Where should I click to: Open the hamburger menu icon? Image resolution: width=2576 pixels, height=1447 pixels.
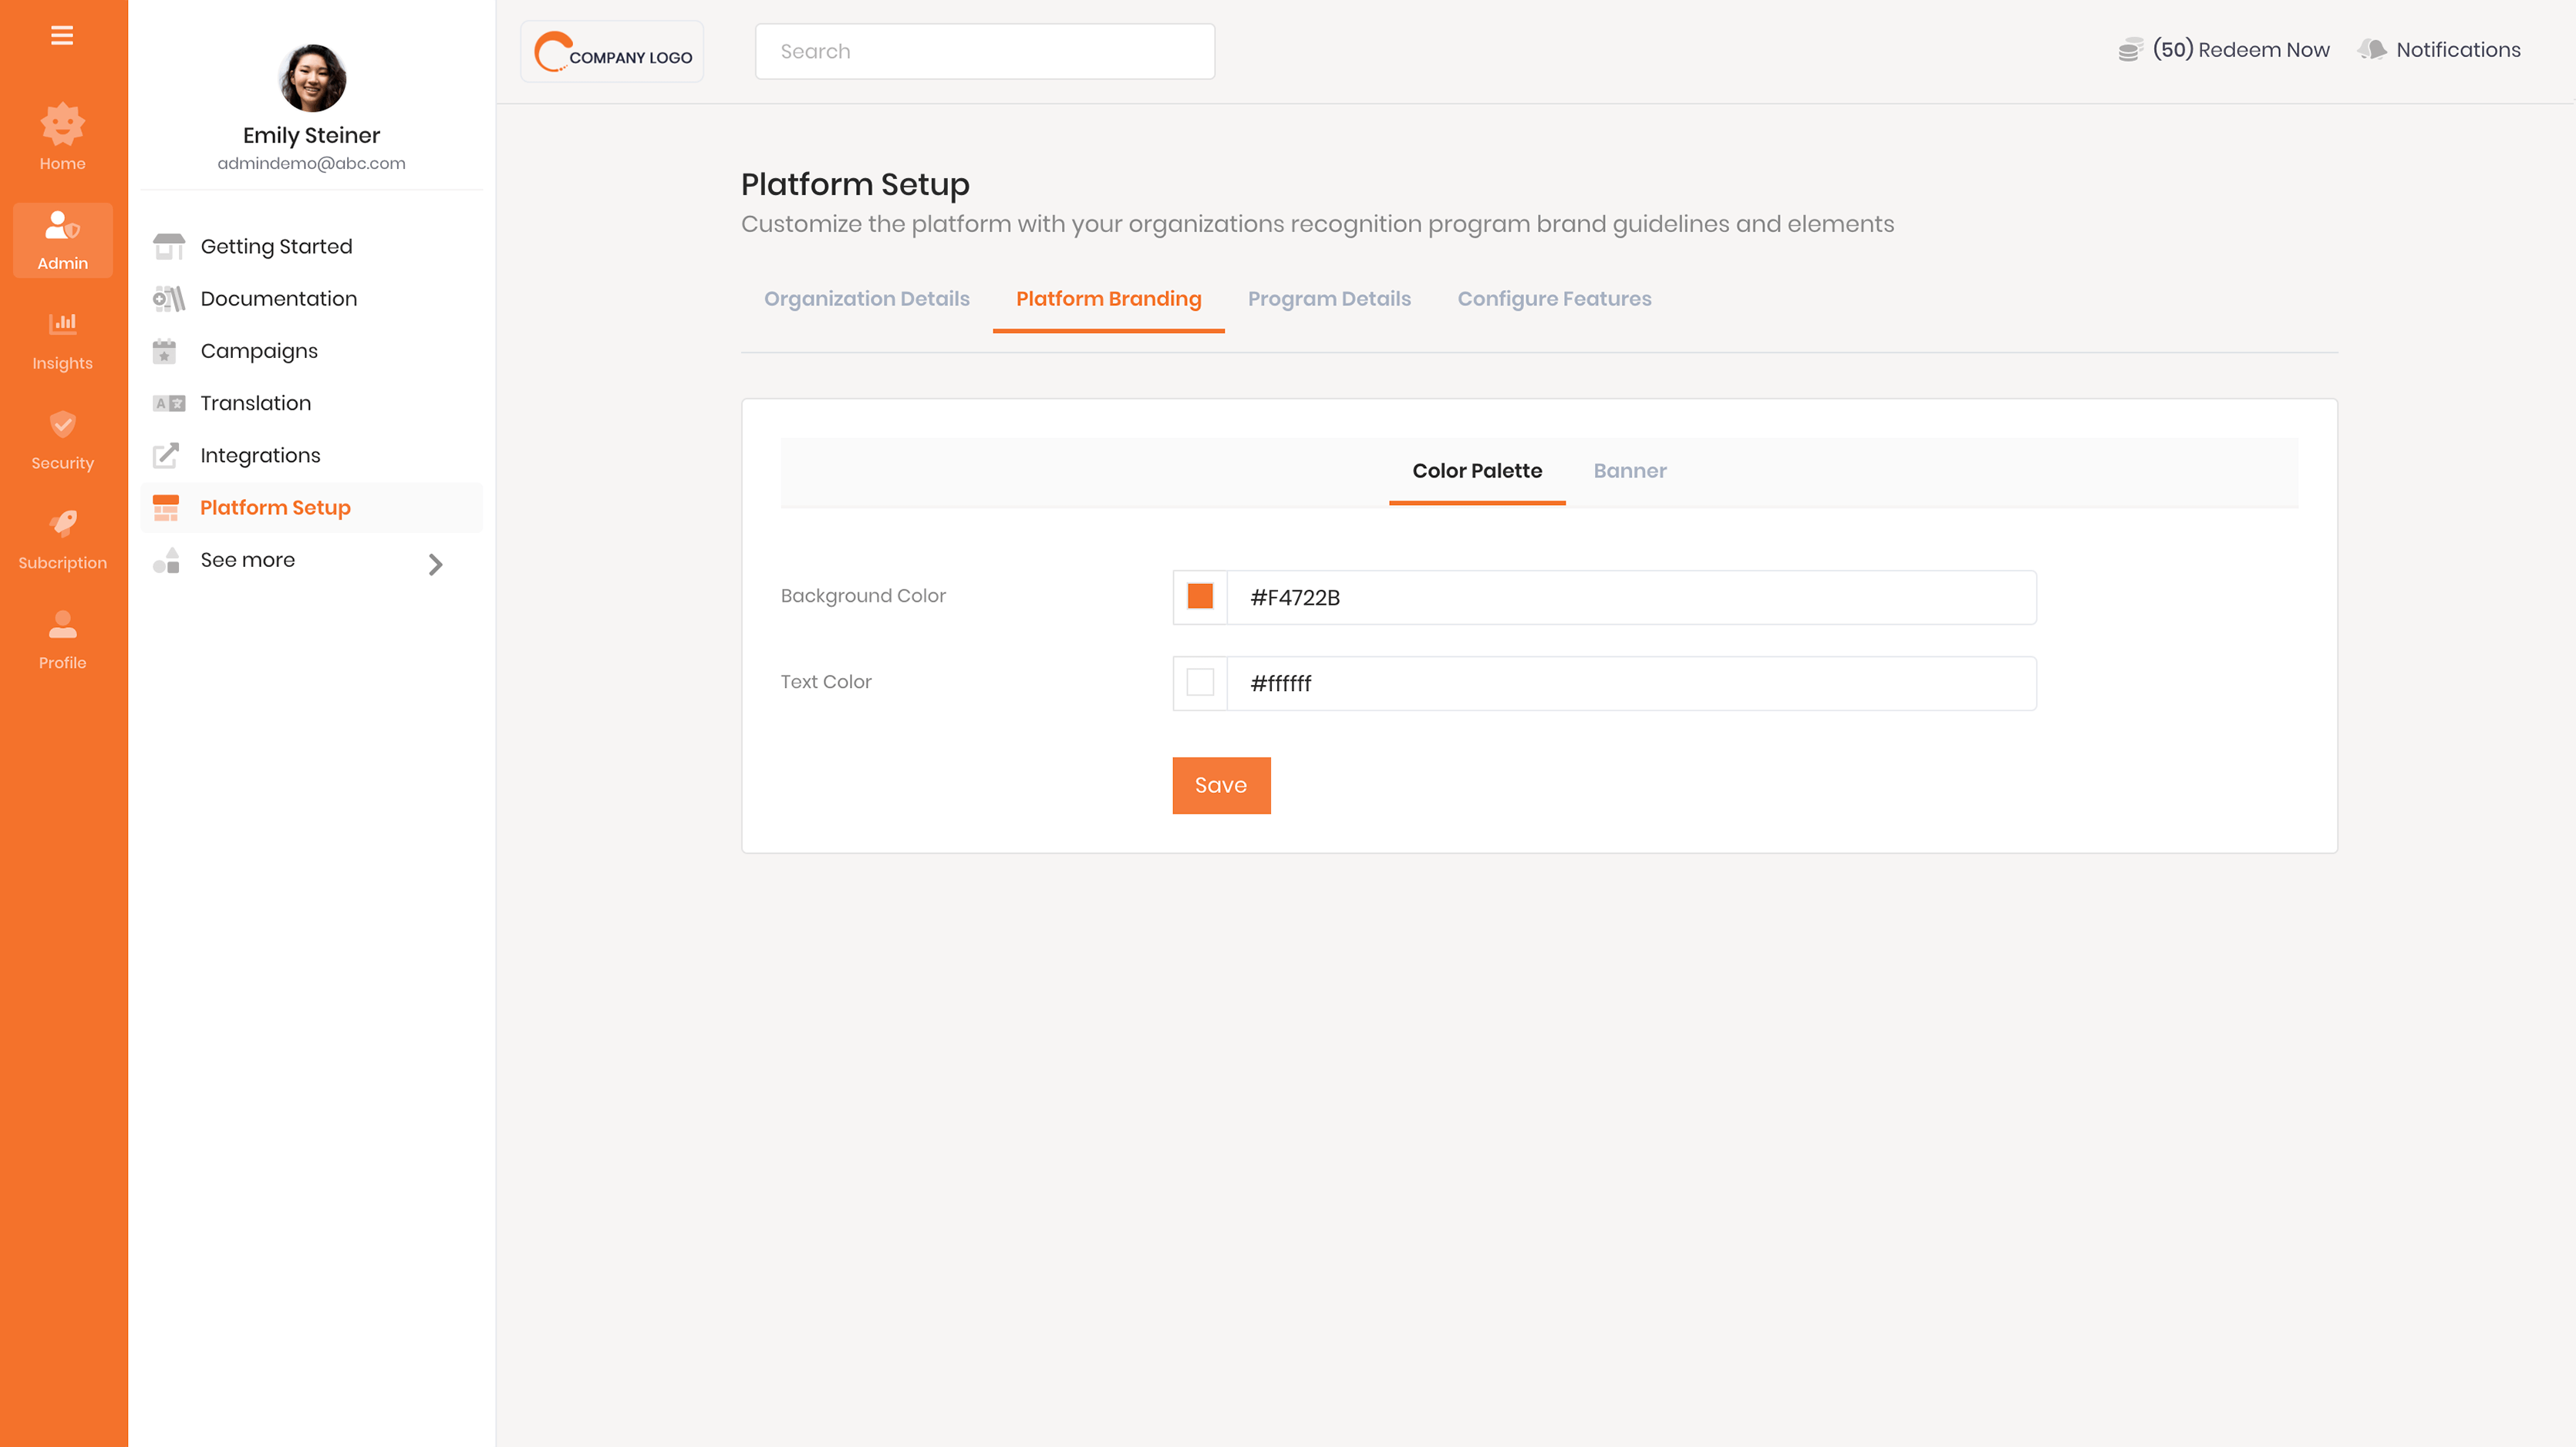(62, 36)
